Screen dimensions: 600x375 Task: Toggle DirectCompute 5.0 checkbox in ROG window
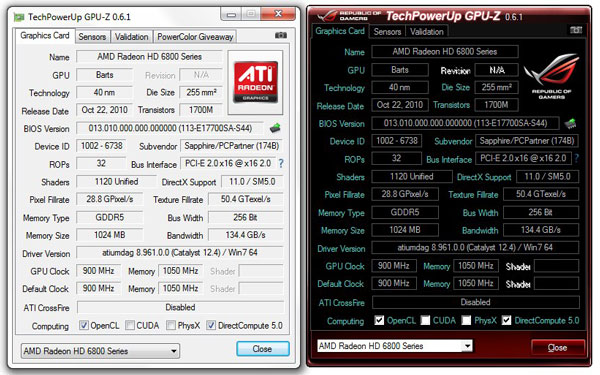click(x=506, y=320)
